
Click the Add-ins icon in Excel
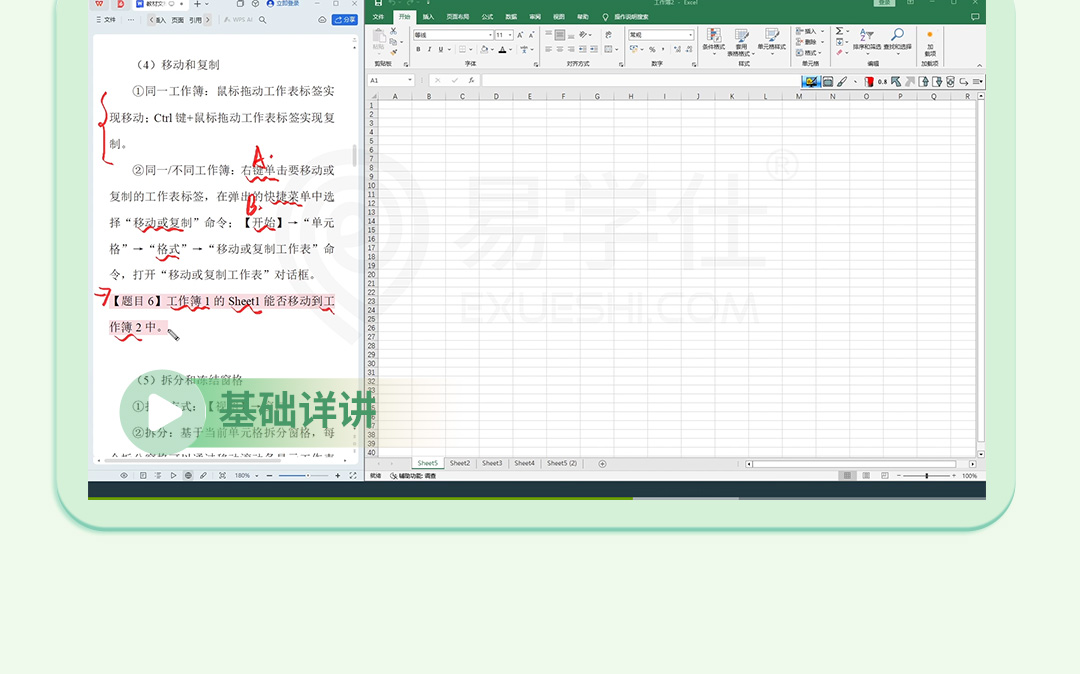point(930,43)
